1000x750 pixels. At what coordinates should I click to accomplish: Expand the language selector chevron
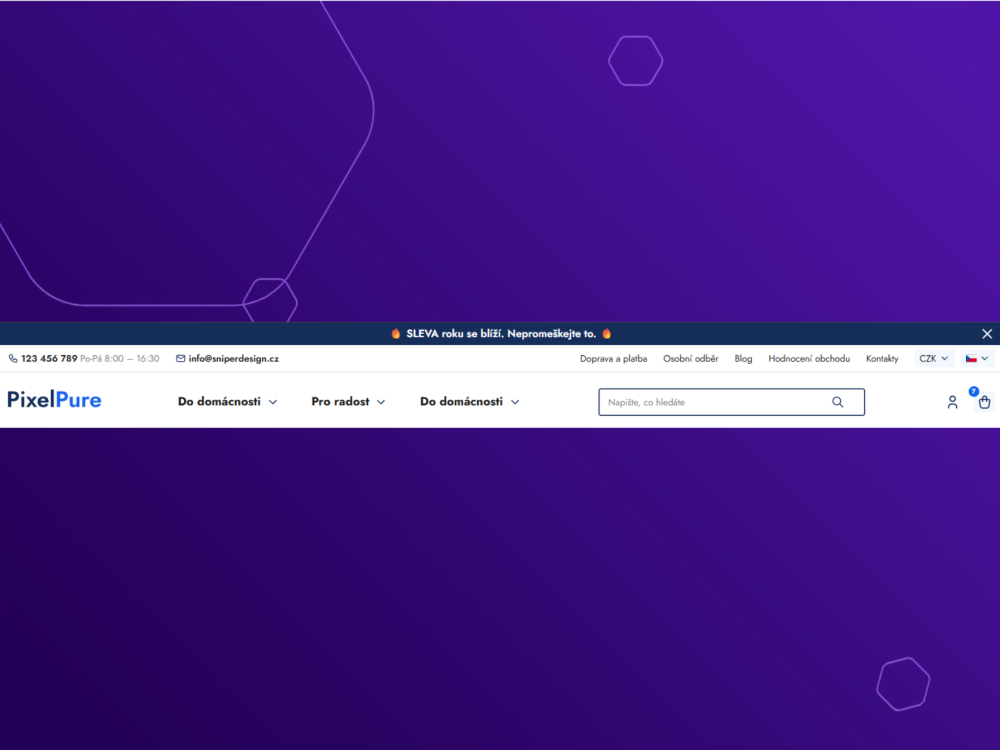click(985, 358)
